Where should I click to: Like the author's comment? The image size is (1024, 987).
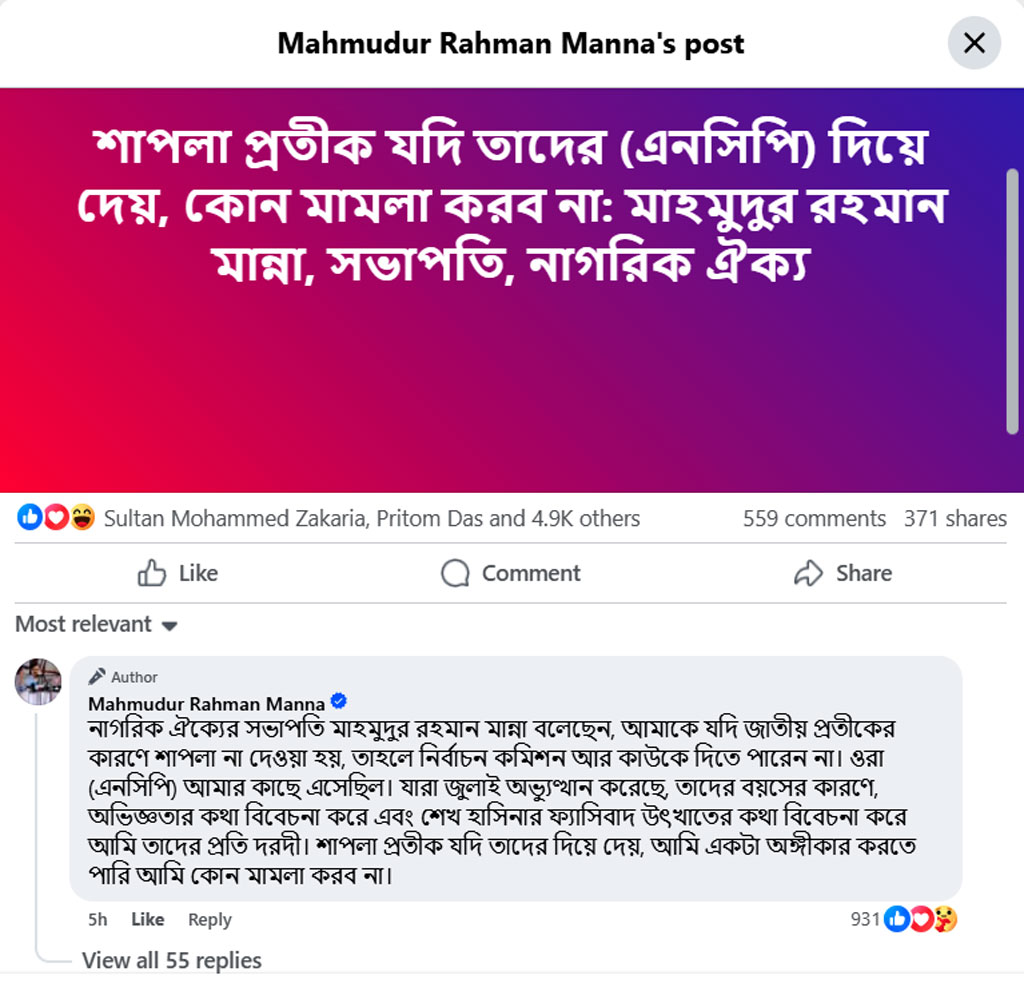(x=147, y=919)
